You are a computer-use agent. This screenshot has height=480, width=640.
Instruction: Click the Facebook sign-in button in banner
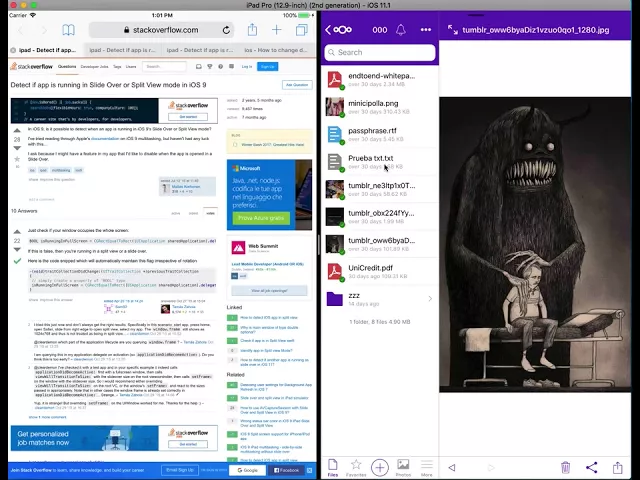[286, 470]
